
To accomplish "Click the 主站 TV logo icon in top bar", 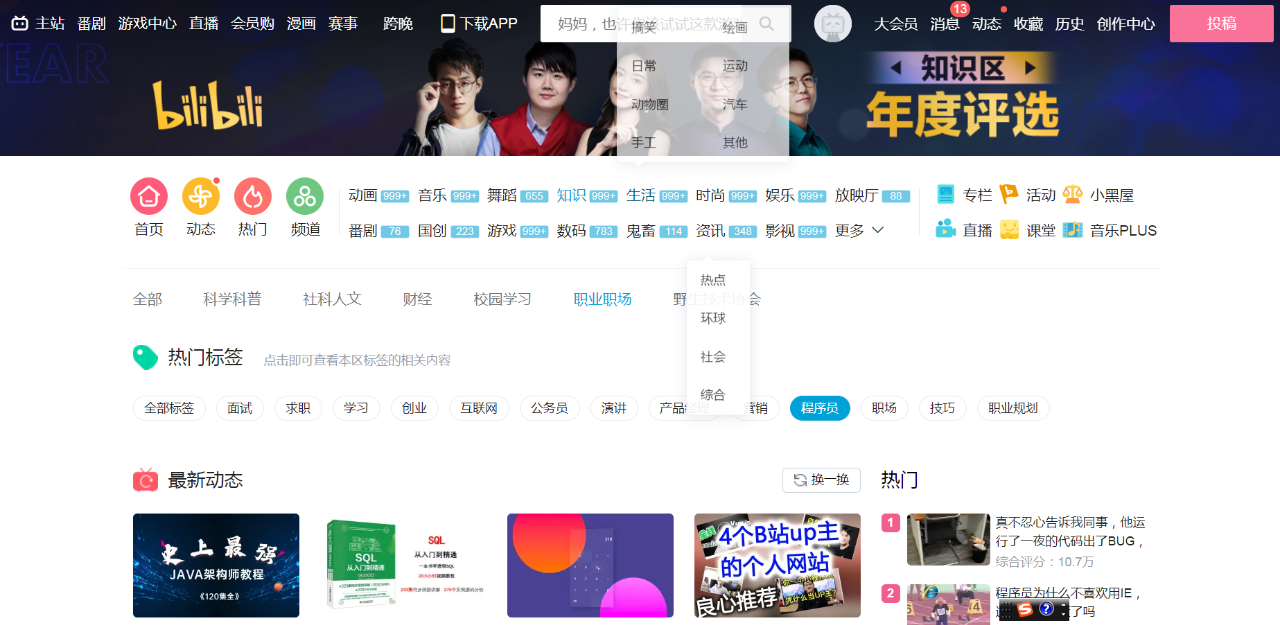I will tap(20, 23).
